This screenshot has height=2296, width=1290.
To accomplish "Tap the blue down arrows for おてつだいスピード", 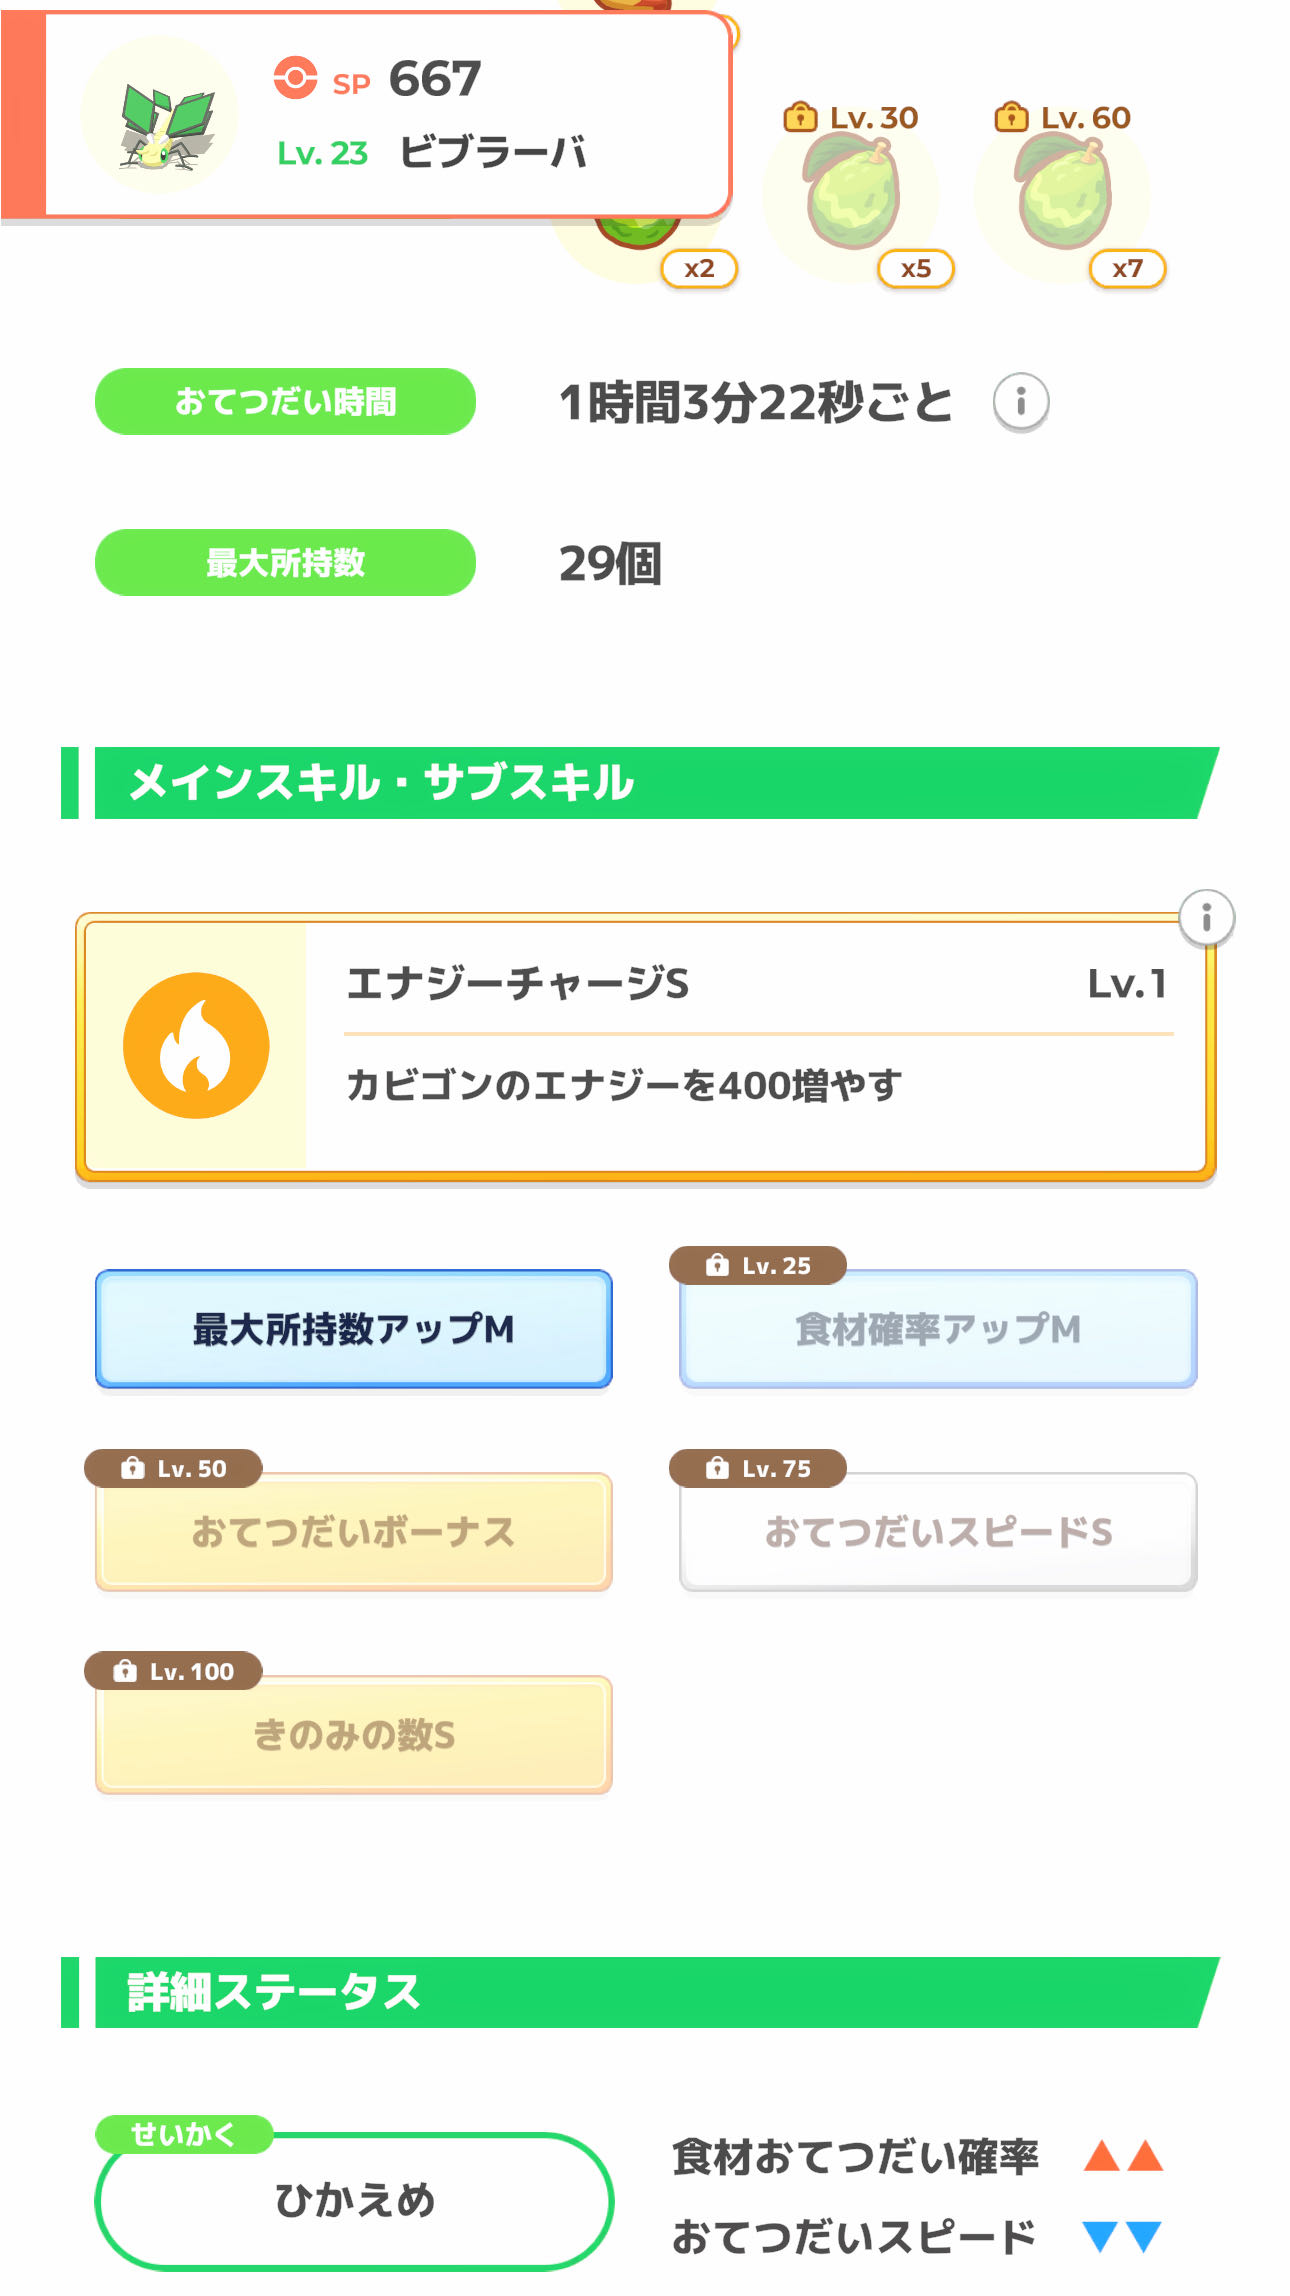I will click(1122, 2236).
